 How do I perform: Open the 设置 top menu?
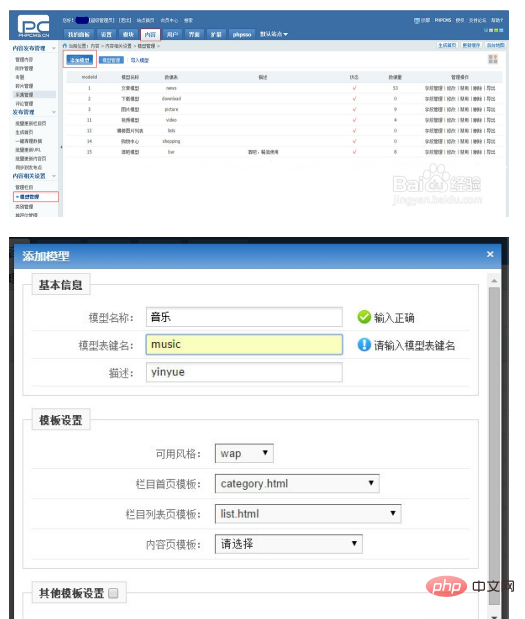106,34
